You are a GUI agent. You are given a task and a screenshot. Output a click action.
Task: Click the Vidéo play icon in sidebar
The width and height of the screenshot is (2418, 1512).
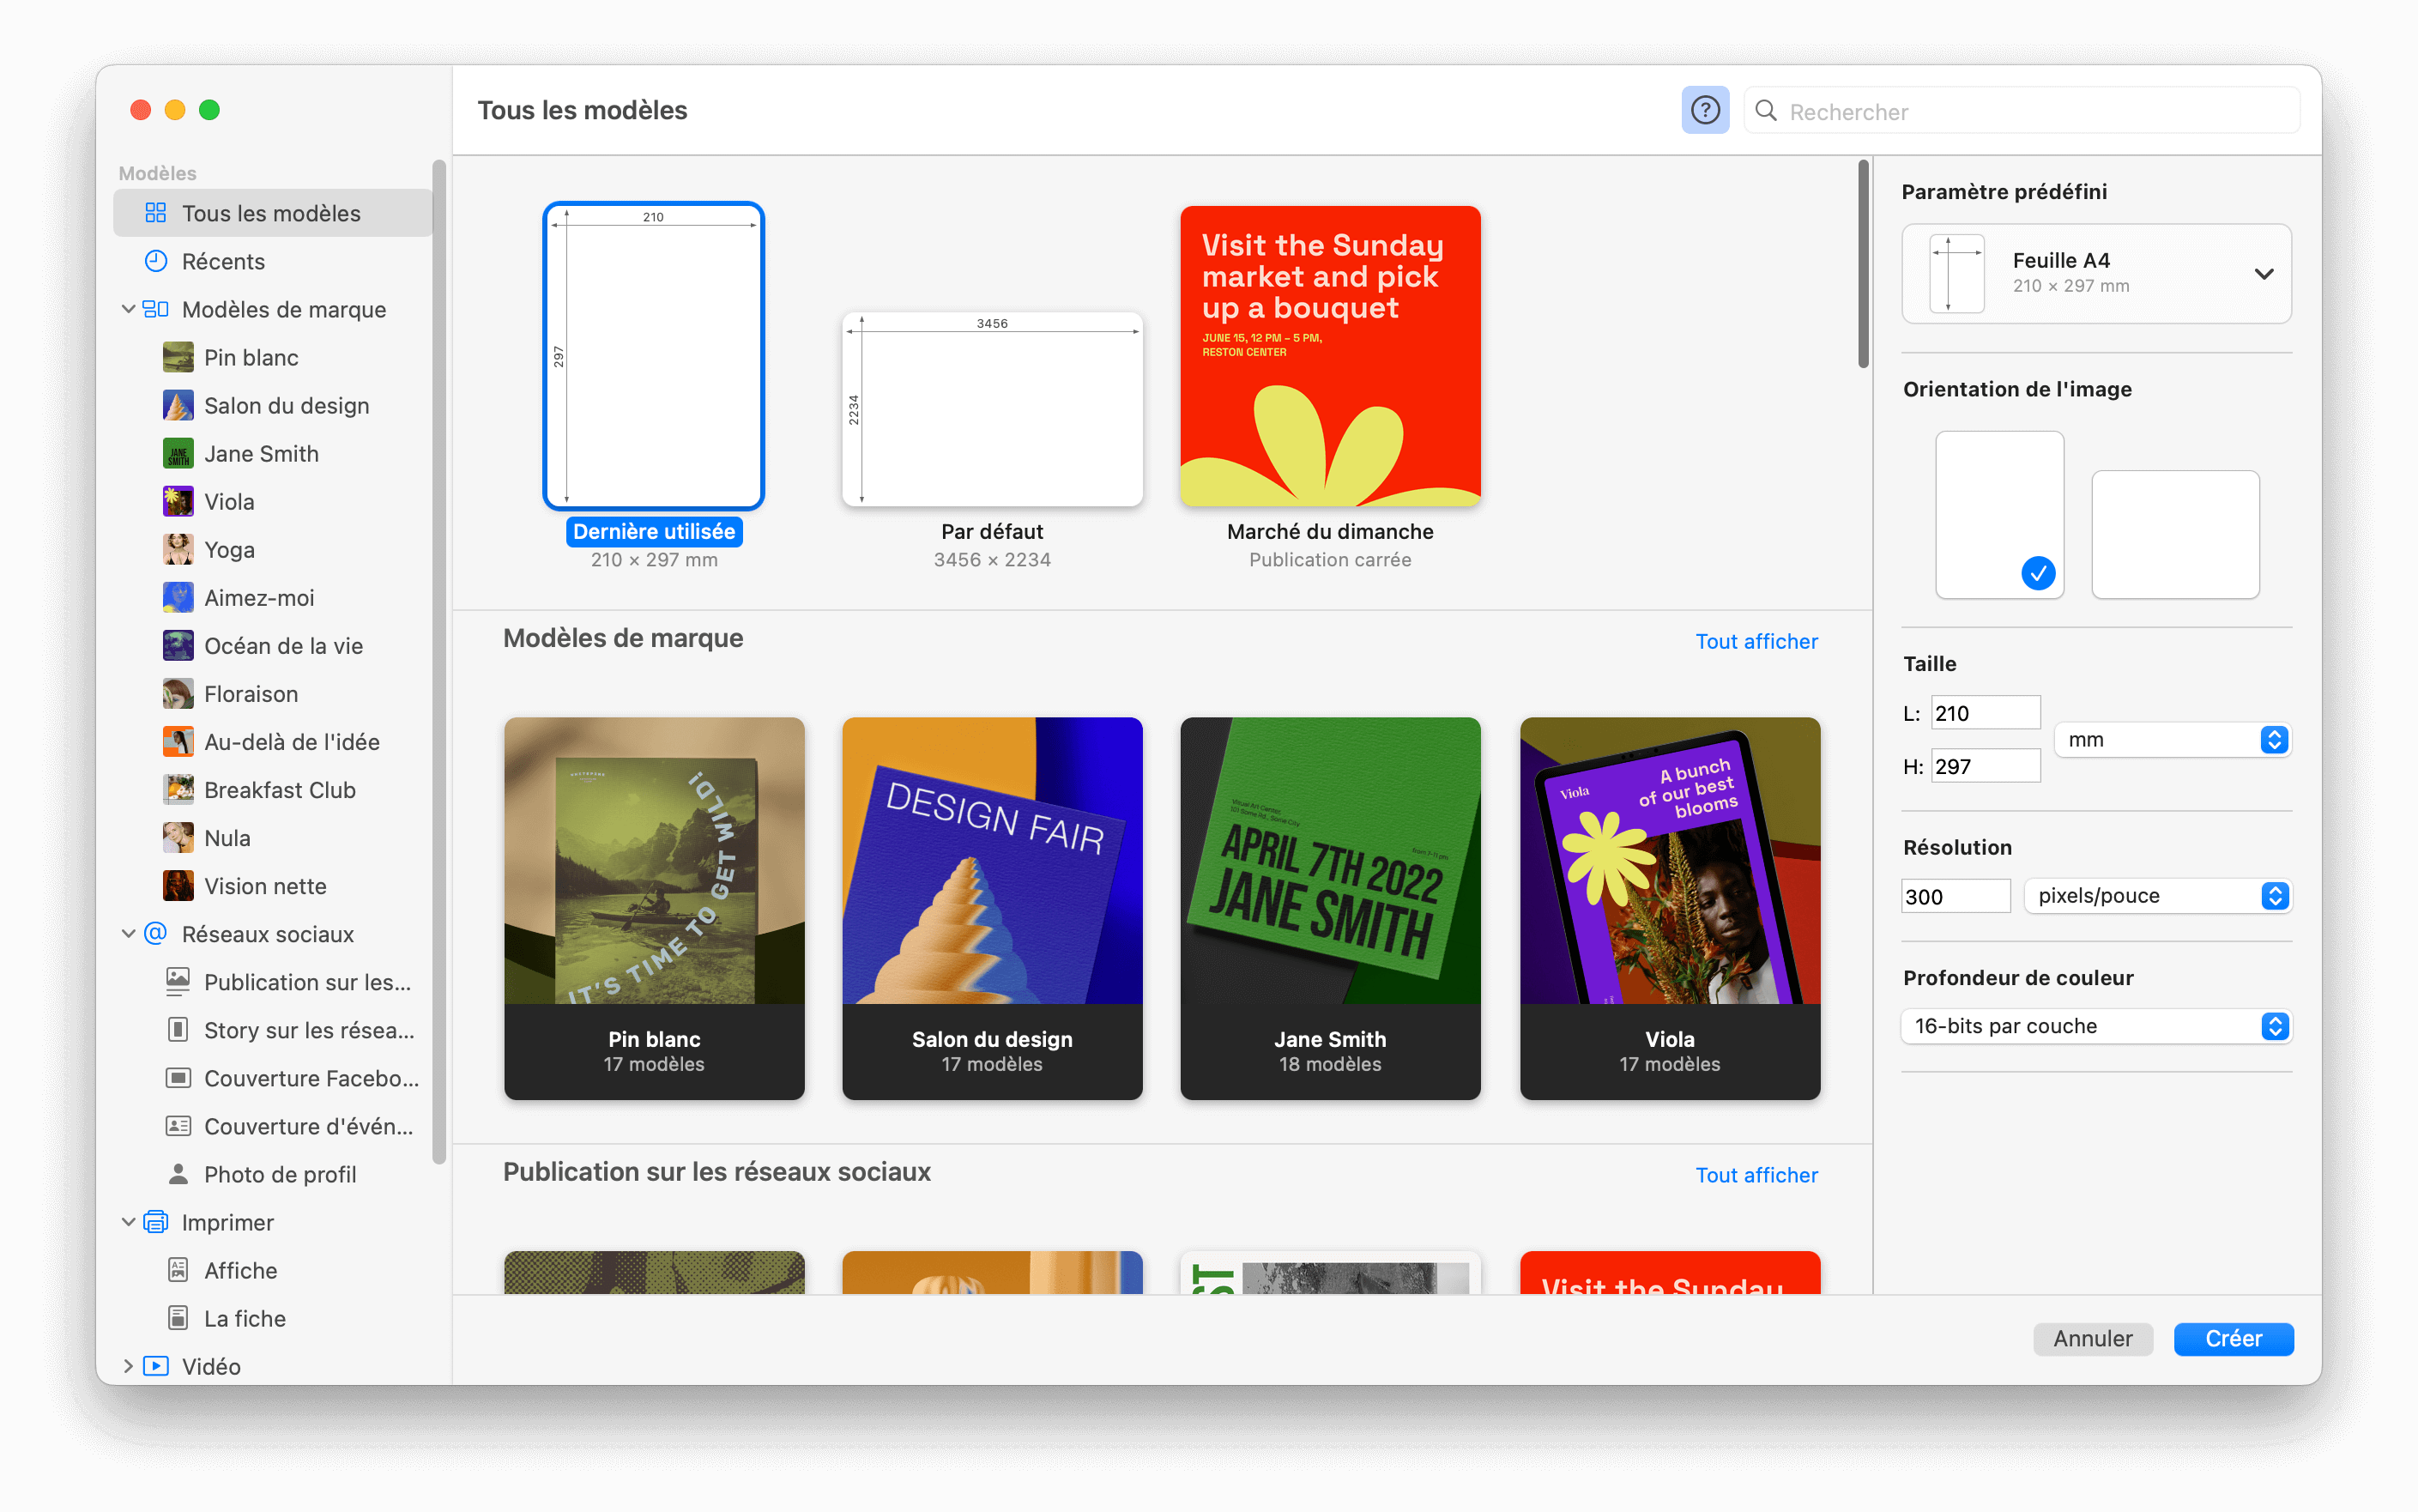155,1365
